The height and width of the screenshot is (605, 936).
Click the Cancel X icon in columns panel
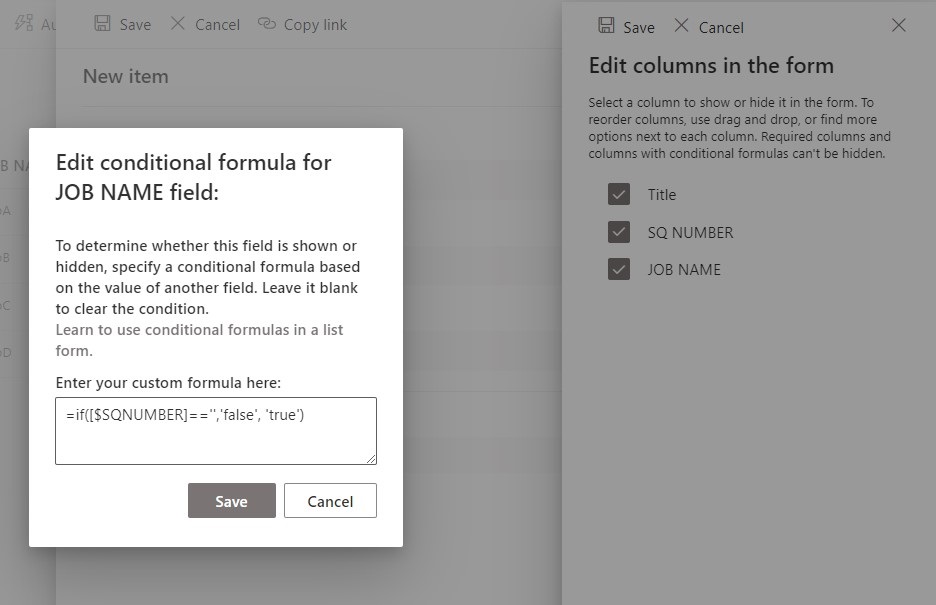(683, 27)
